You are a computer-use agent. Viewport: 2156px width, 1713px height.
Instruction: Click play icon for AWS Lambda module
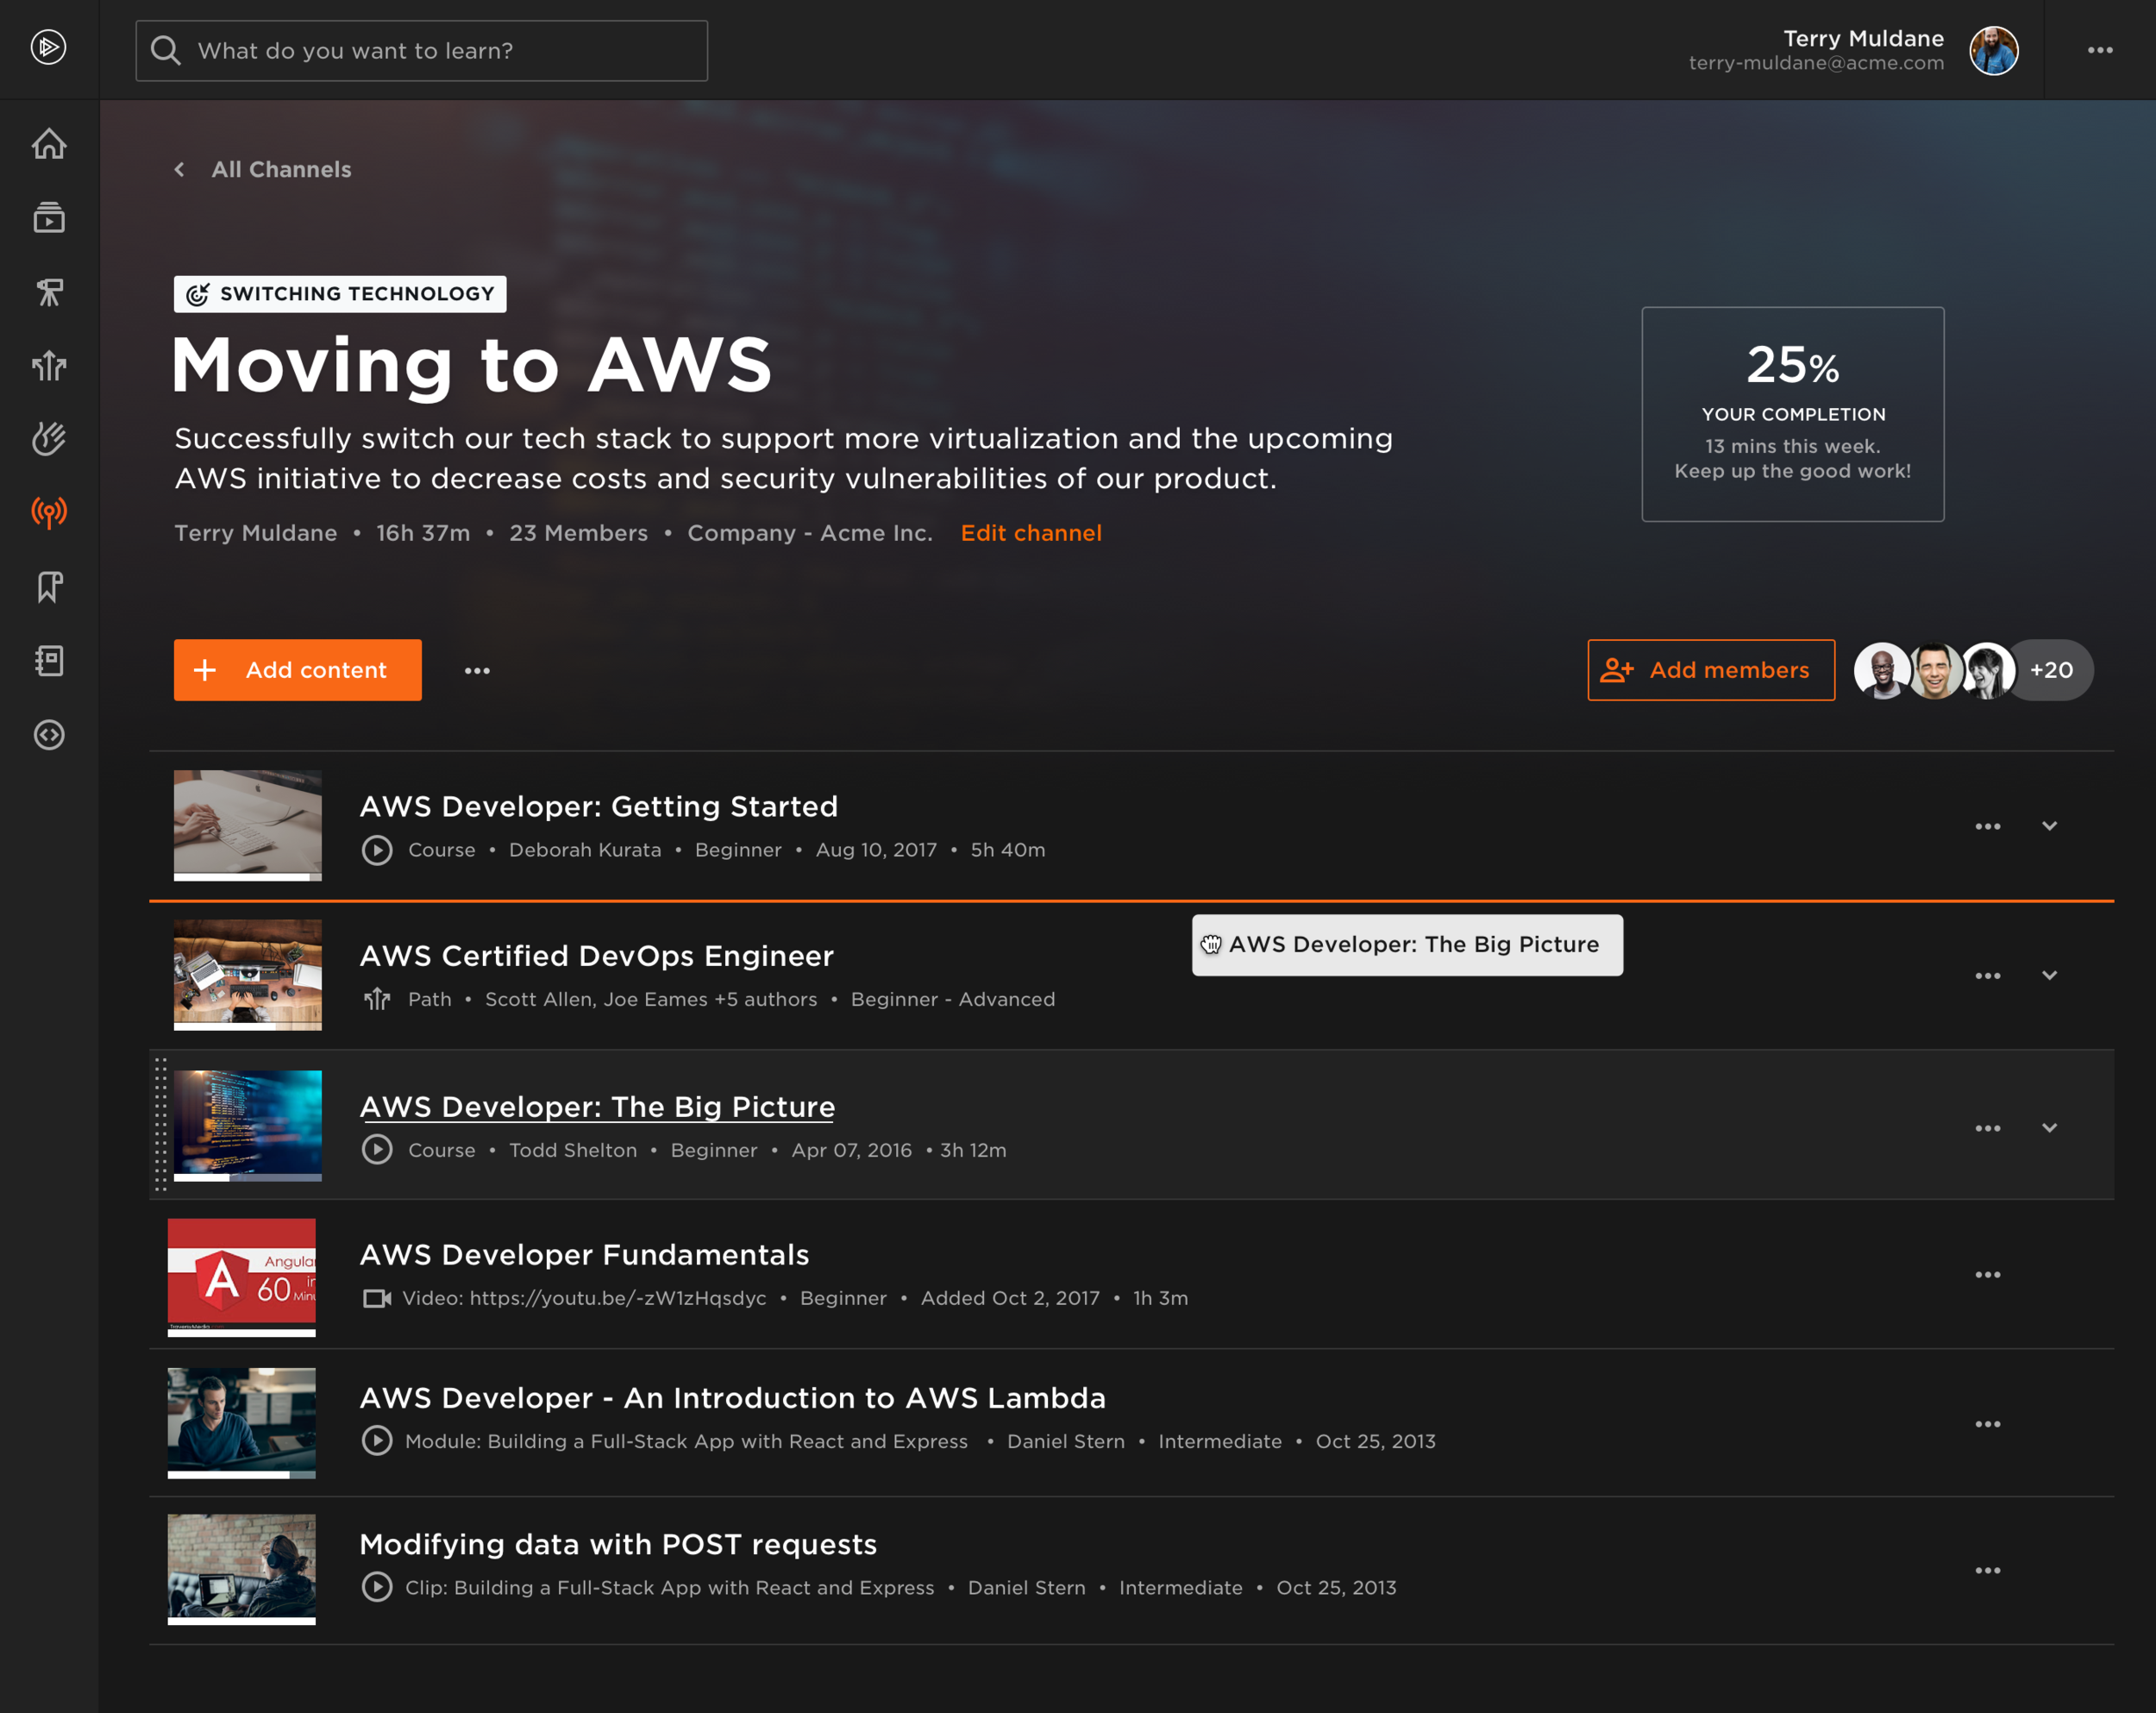click(377, 1441)
